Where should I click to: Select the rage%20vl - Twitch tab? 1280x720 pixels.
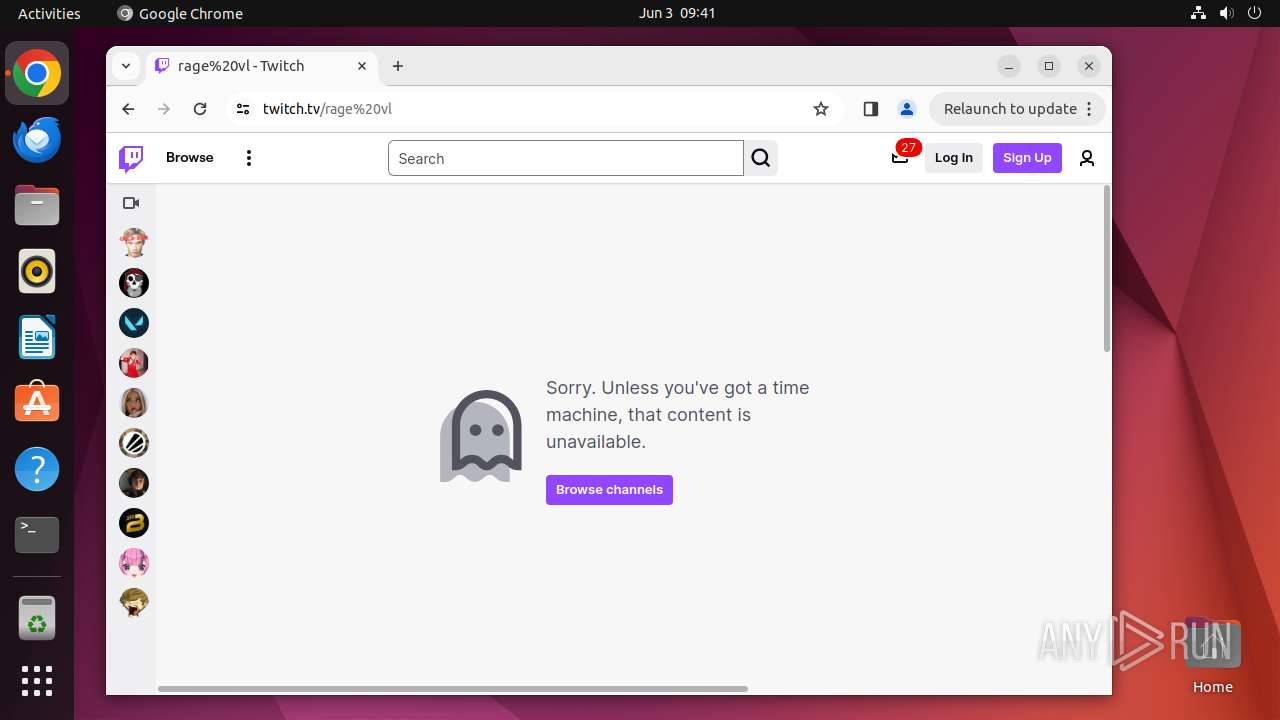point(262,66)
